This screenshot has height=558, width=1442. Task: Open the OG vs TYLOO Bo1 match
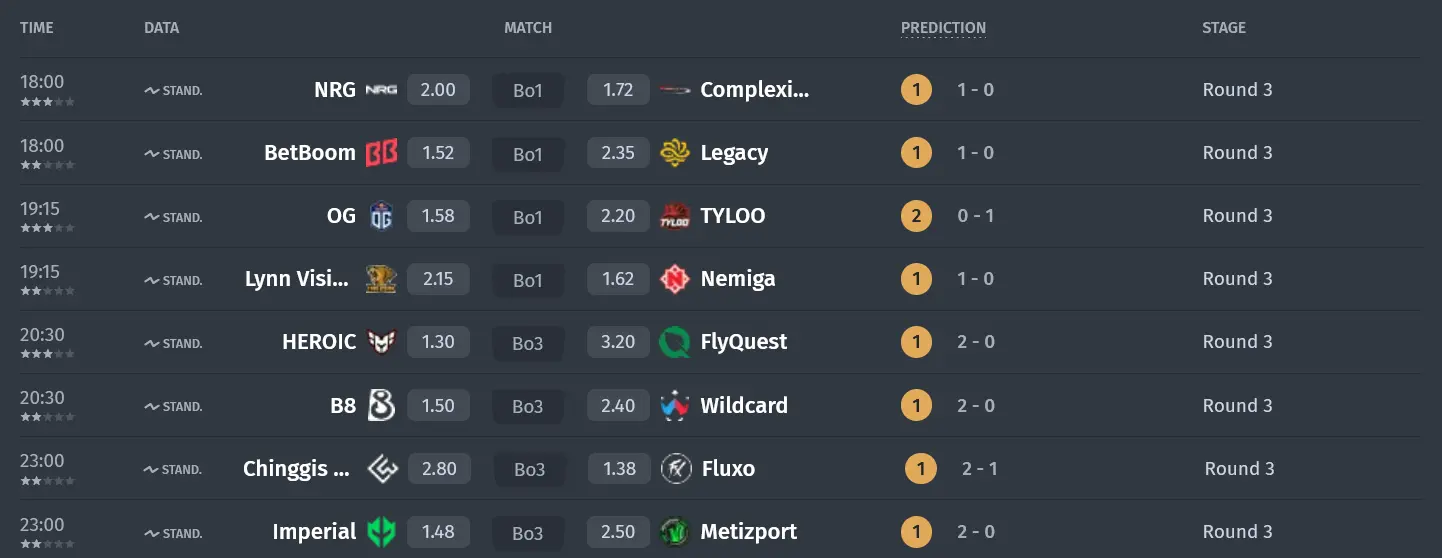point(528,217)
